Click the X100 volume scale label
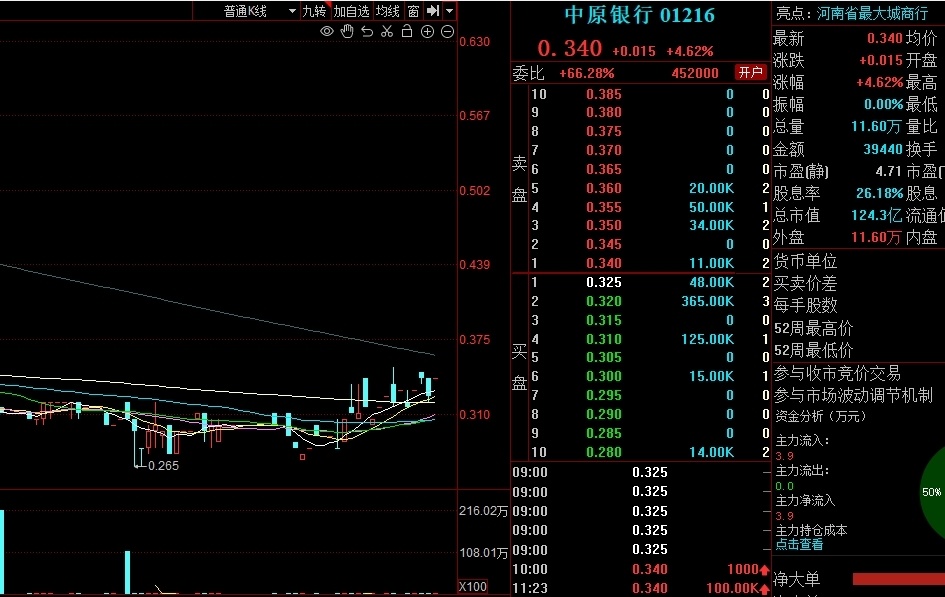 473,587
